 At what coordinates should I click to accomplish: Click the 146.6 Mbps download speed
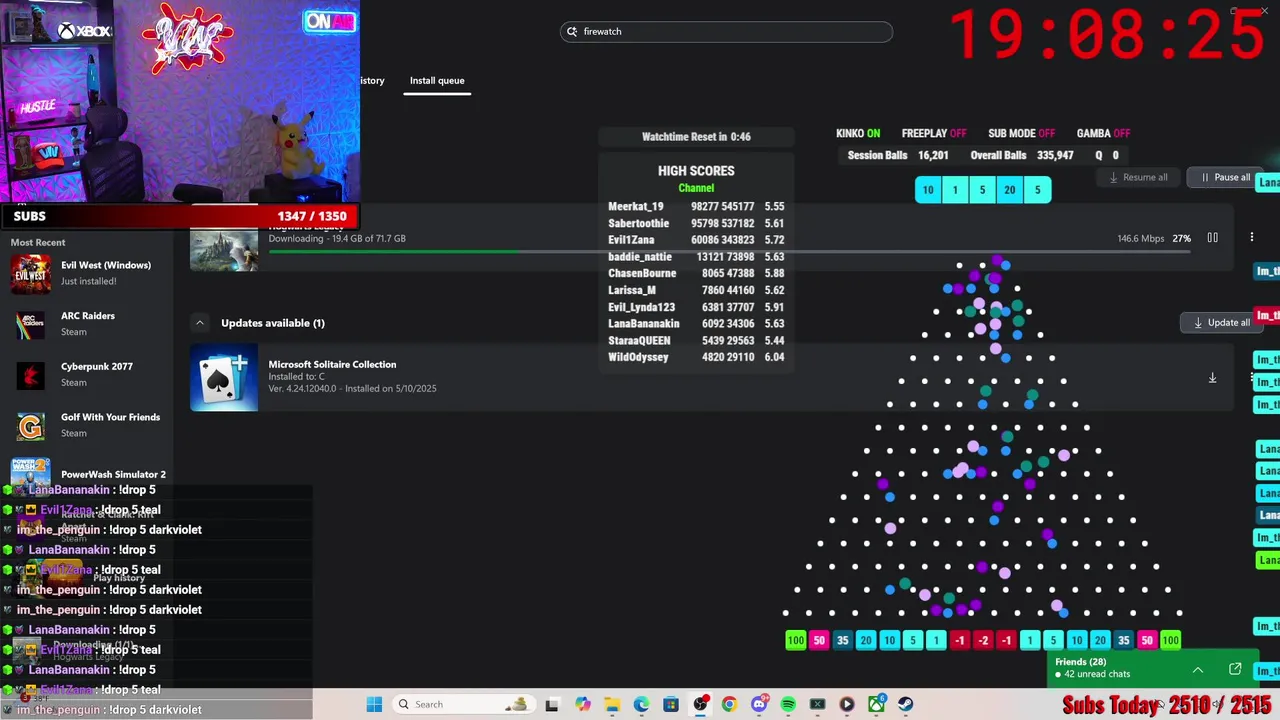tap(1140, 239)
